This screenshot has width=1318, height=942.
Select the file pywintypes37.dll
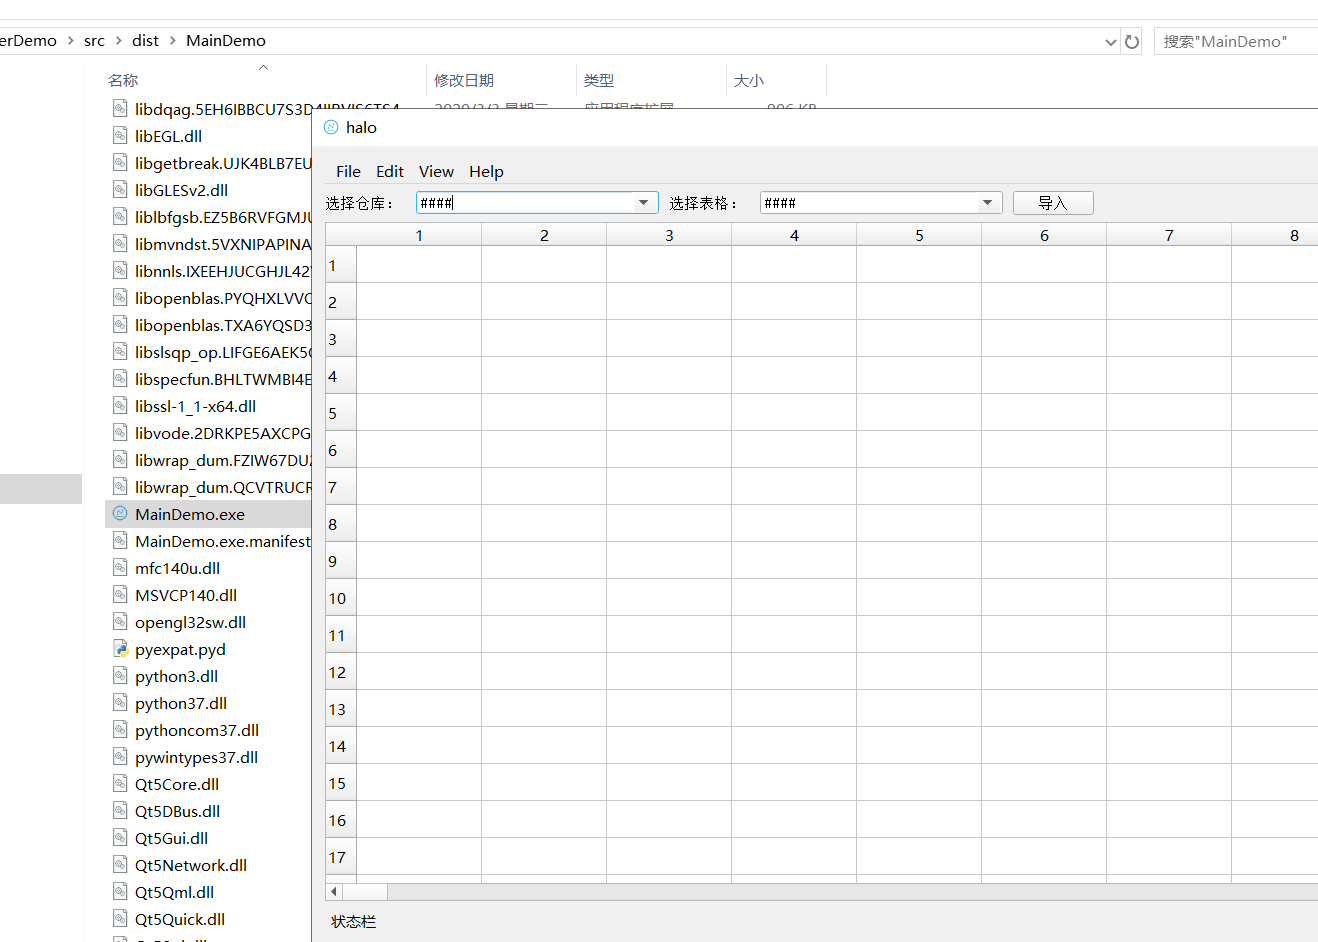point(196,757)
